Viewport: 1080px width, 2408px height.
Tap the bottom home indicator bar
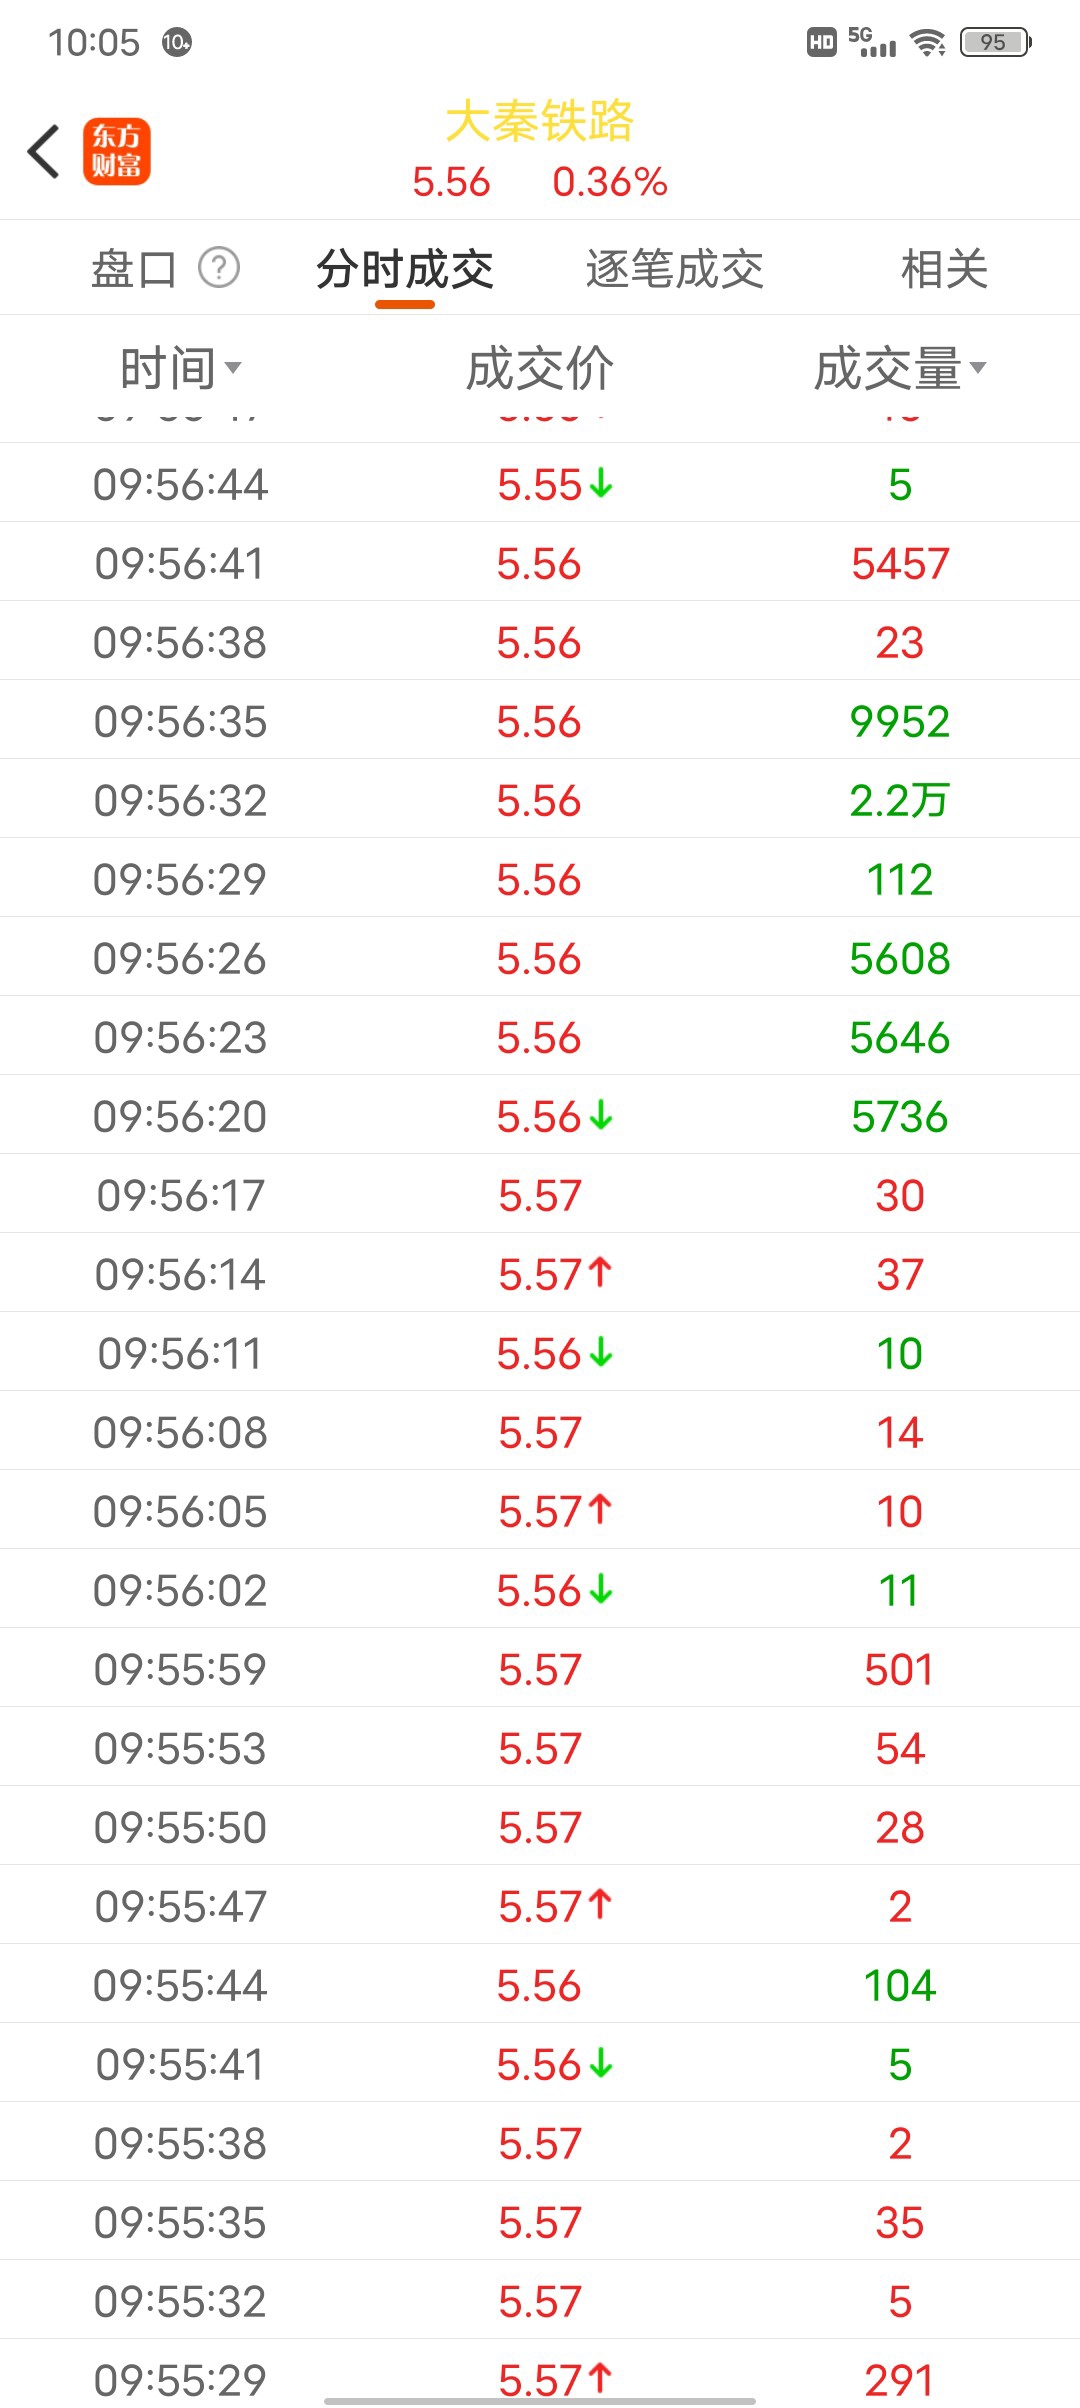coord(540,2400)
